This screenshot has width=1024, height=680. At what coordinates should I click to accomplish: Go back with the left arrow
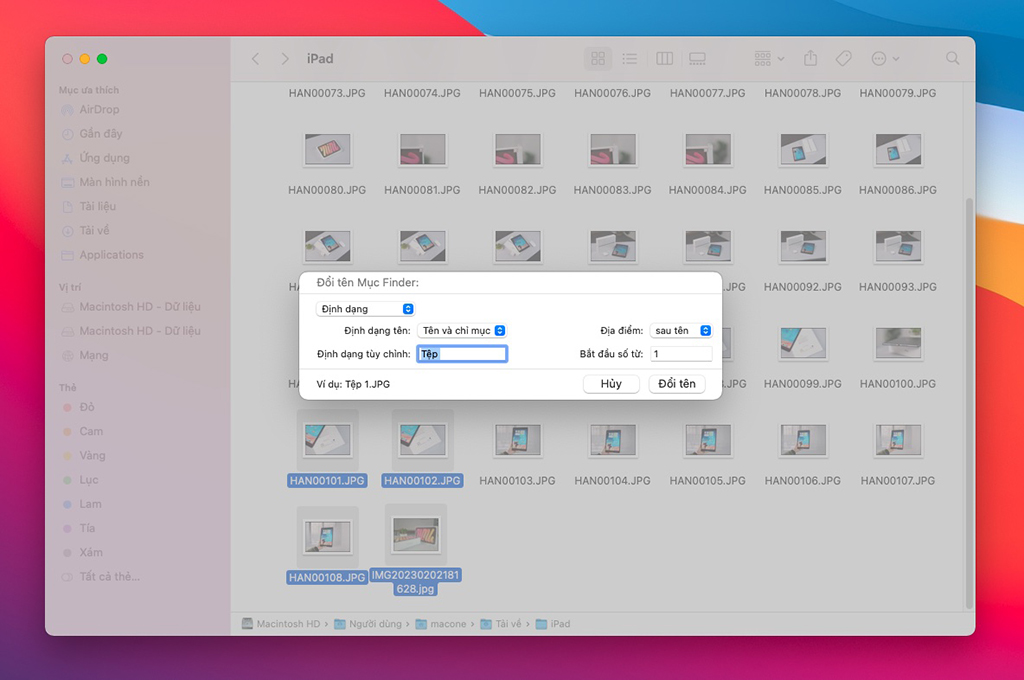256,59
